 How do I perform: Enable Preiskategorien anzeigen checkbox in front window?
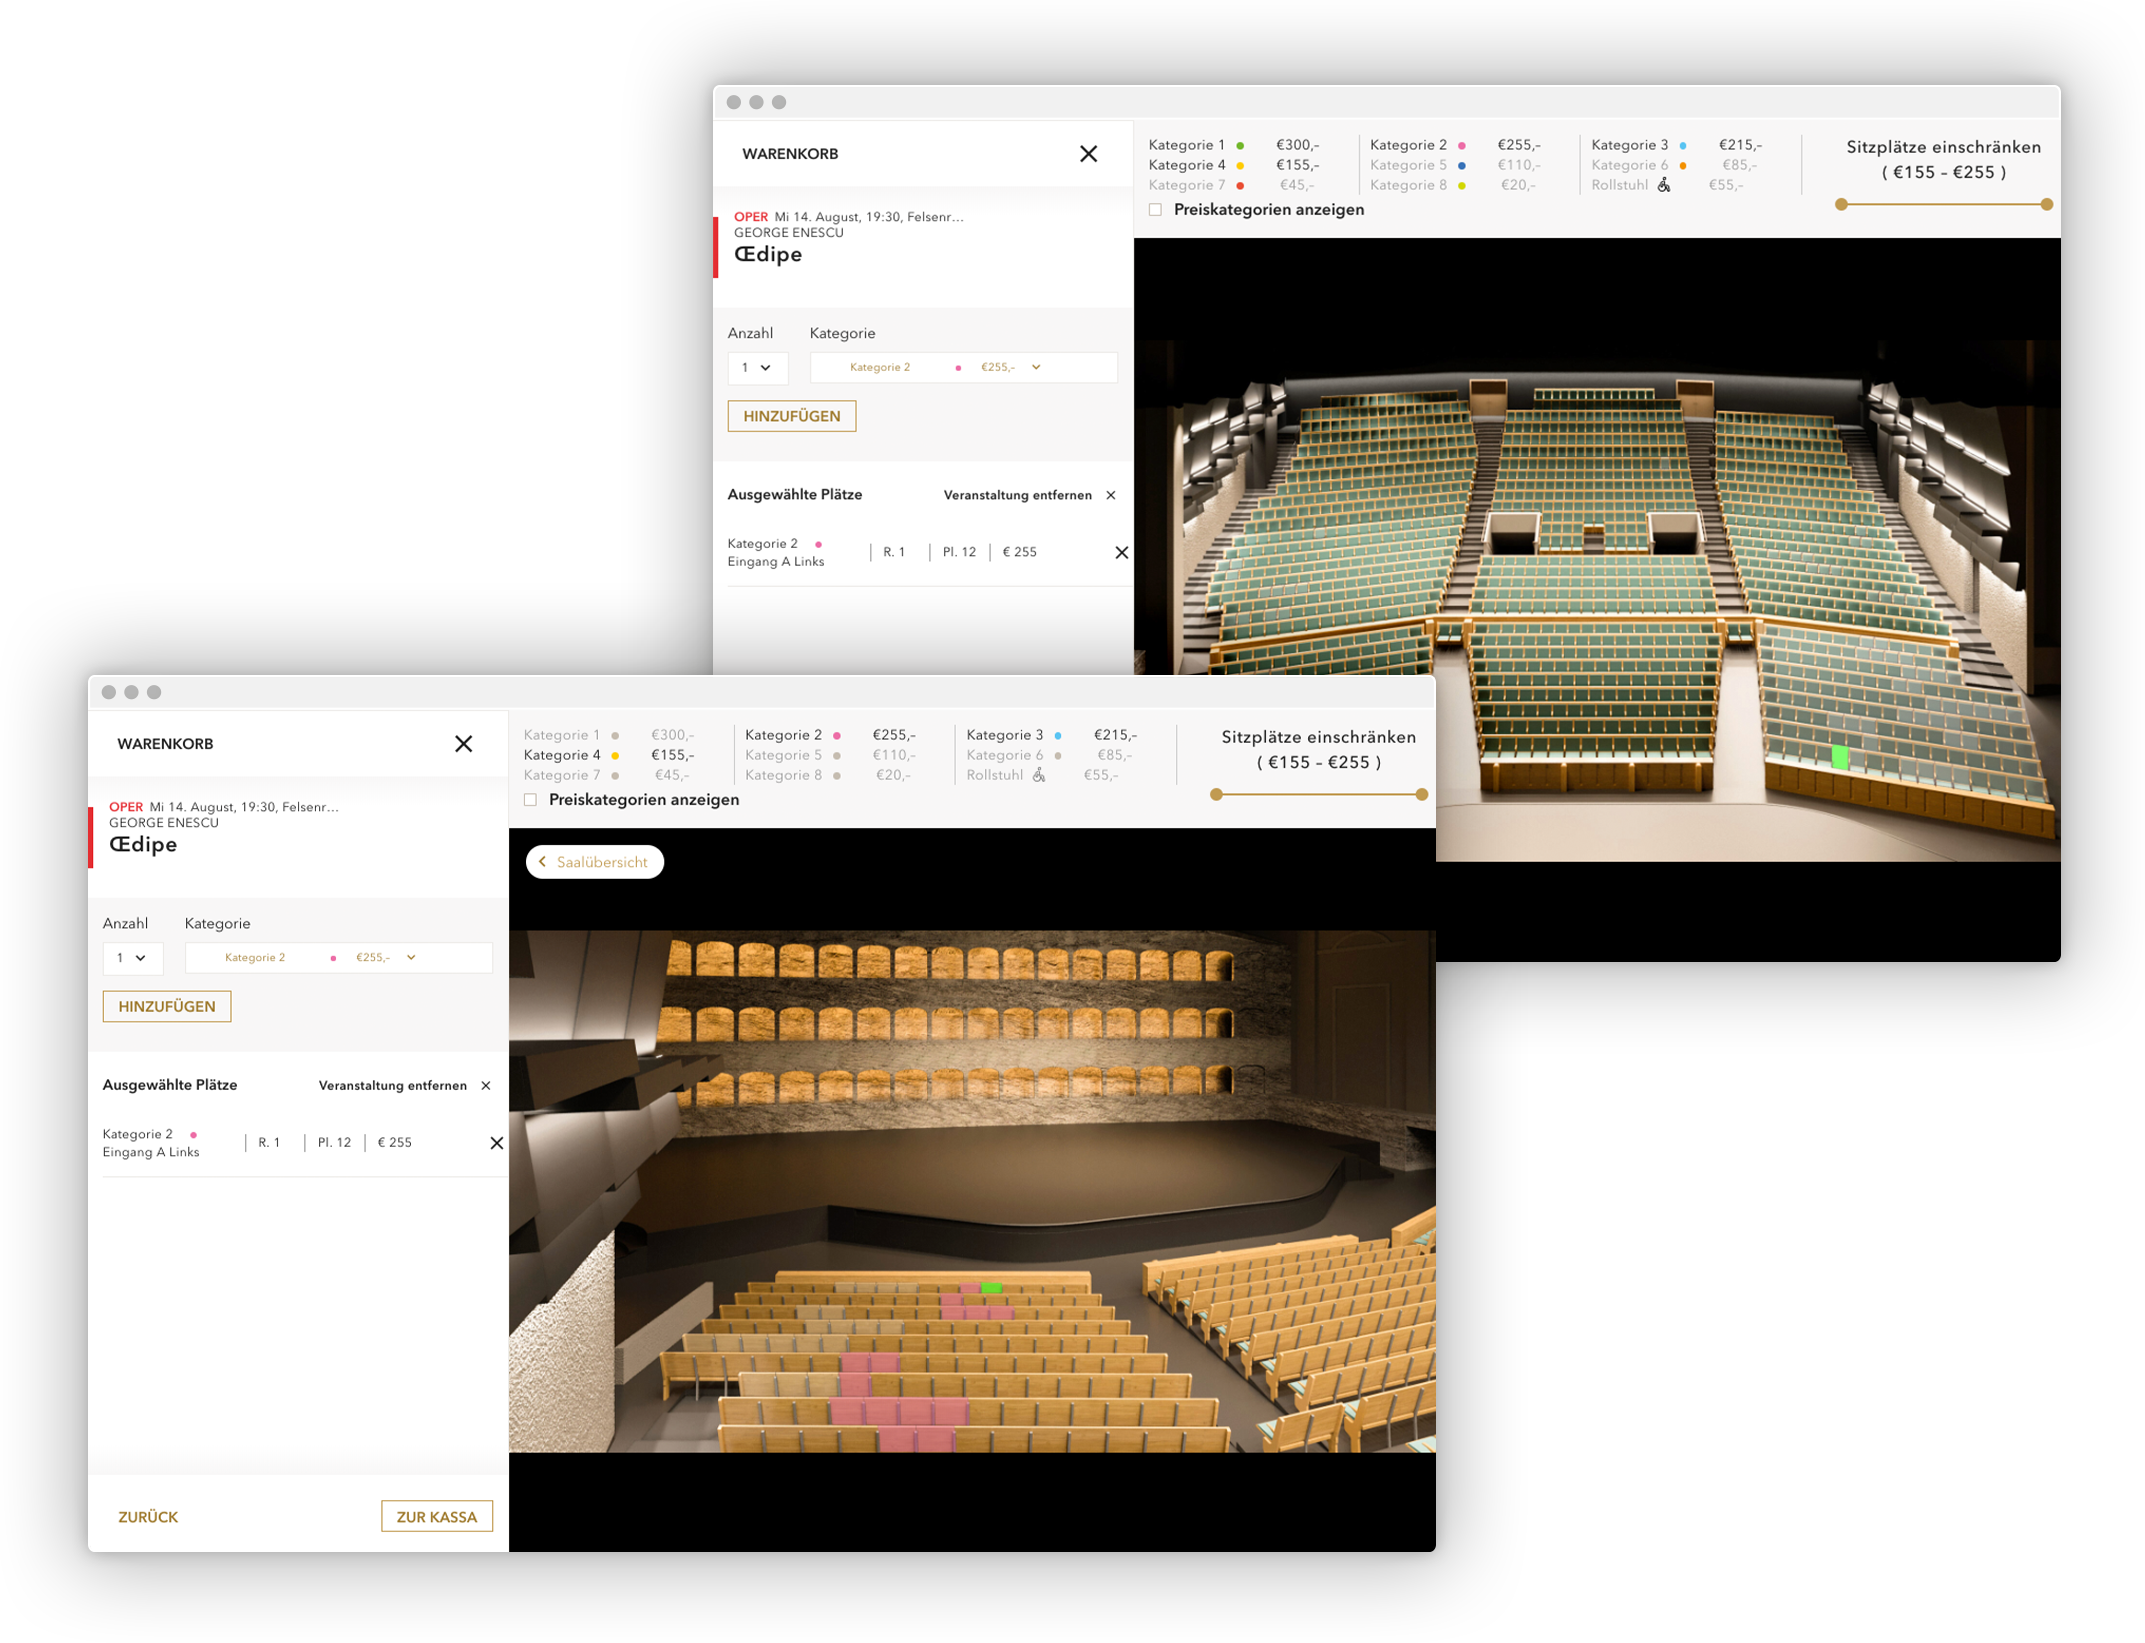tap(531, 800)
